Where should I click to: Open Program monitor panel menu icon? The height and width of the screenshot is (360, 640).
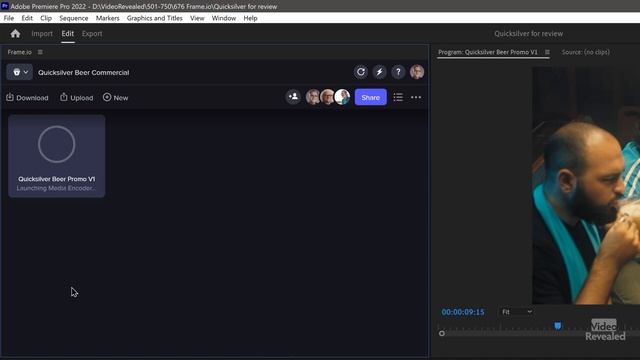tap(547, 52)
